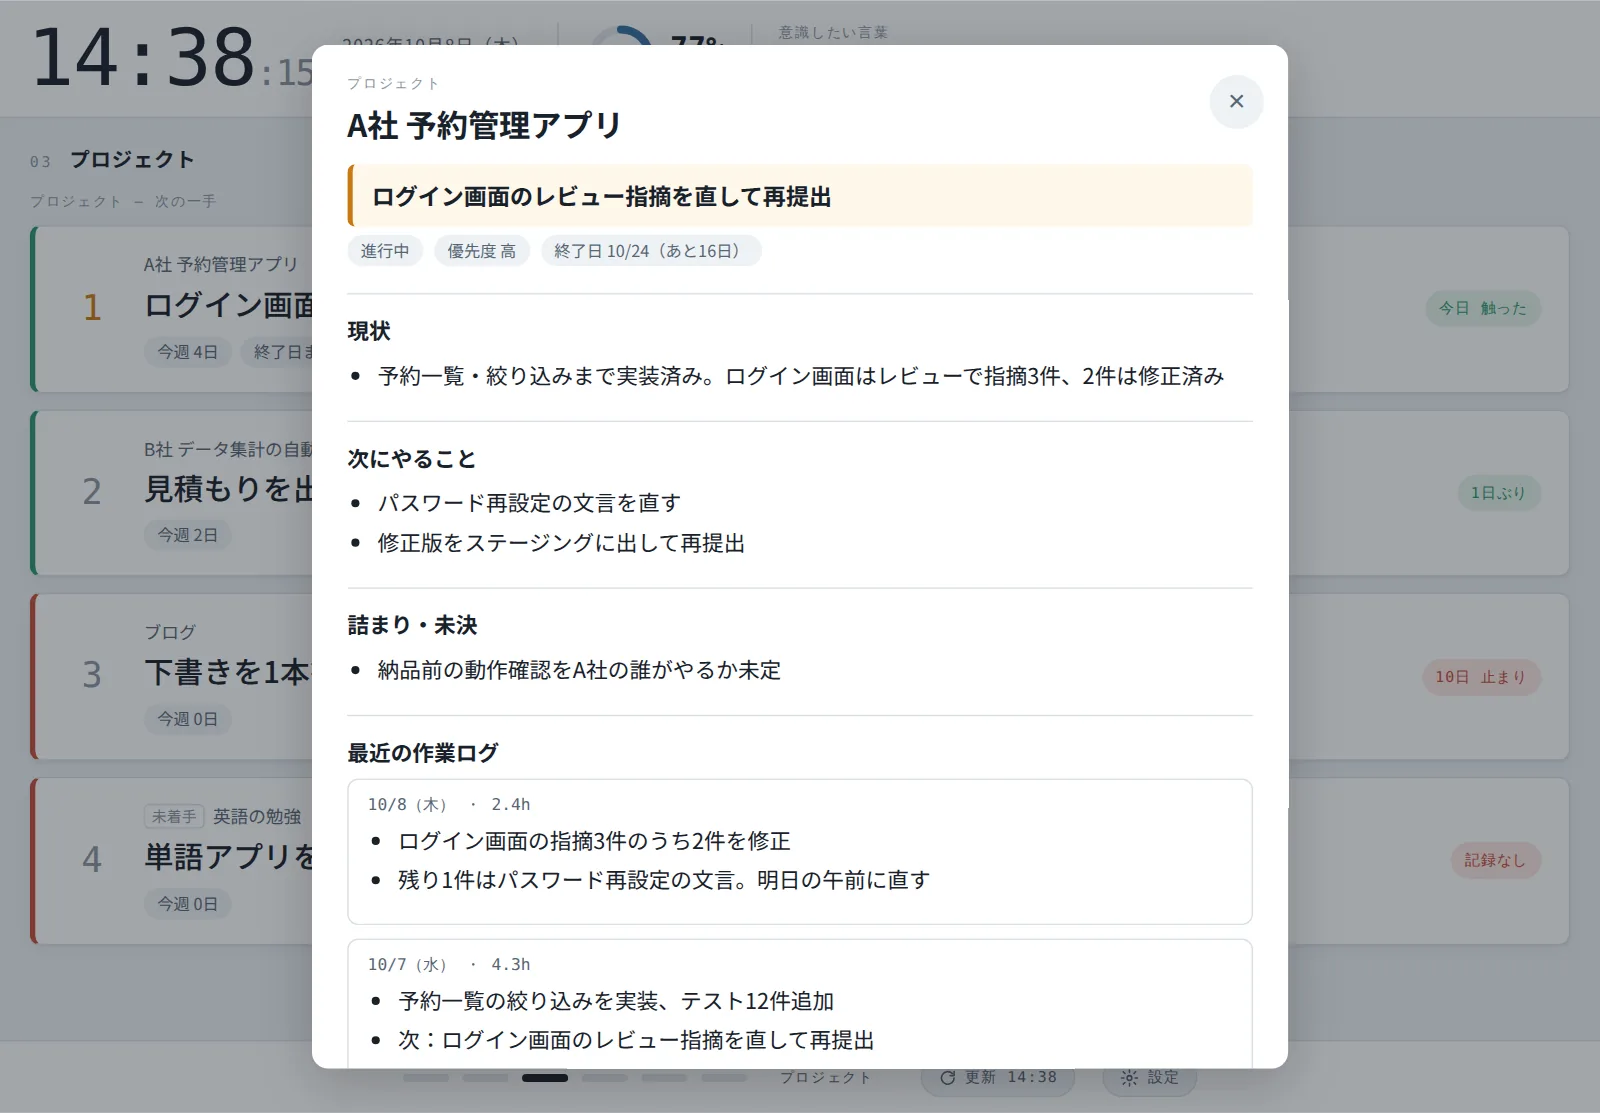Click the 詰まり・未決 section heading
Image resolution: width=1600 pixels, height=1113 pixels.
(x=412, y=625)
